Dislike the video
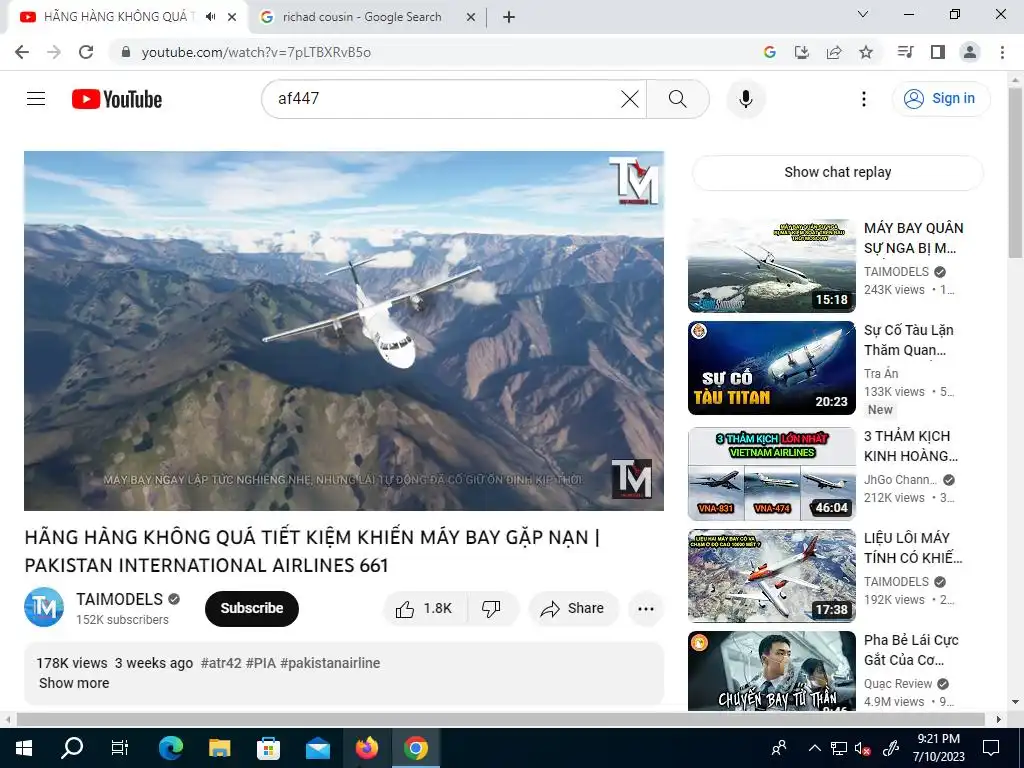 click(492, 609)
